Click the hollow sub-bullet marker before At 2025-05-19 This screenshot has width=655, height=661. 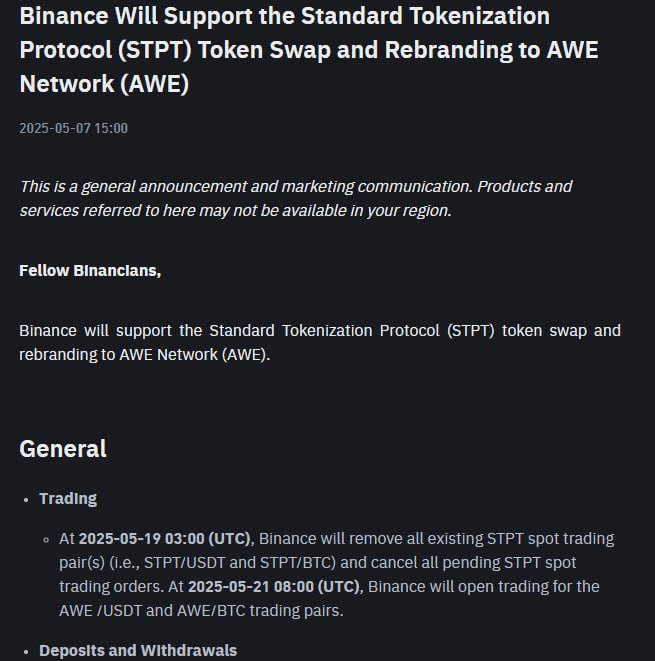46,540
